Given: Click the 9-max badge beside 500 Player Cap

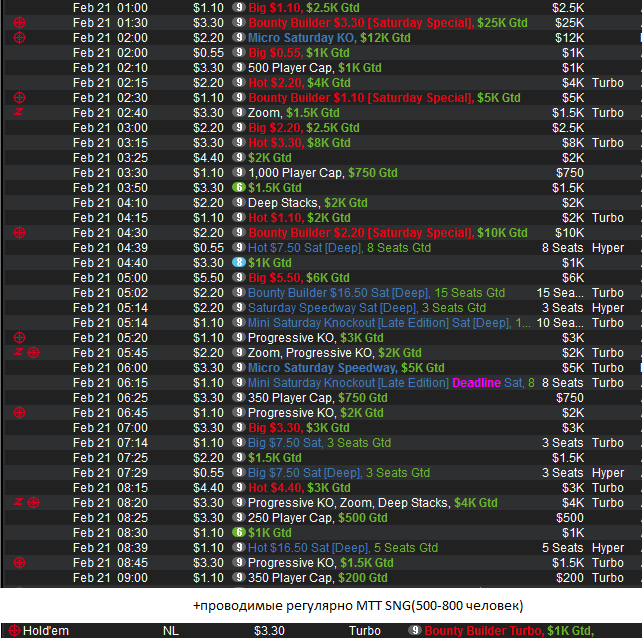Looking at the screenshot, I should [239, 67].
